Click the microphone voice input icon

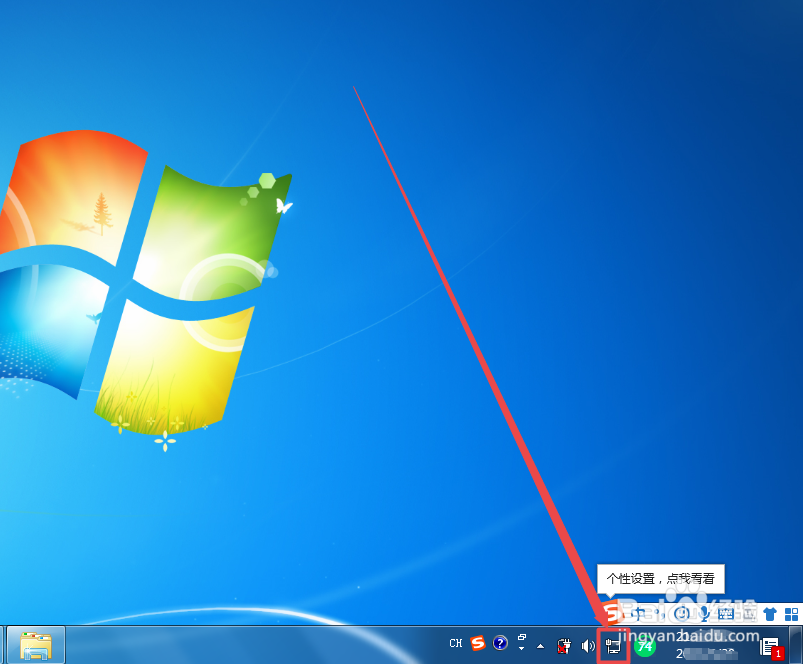704,613
